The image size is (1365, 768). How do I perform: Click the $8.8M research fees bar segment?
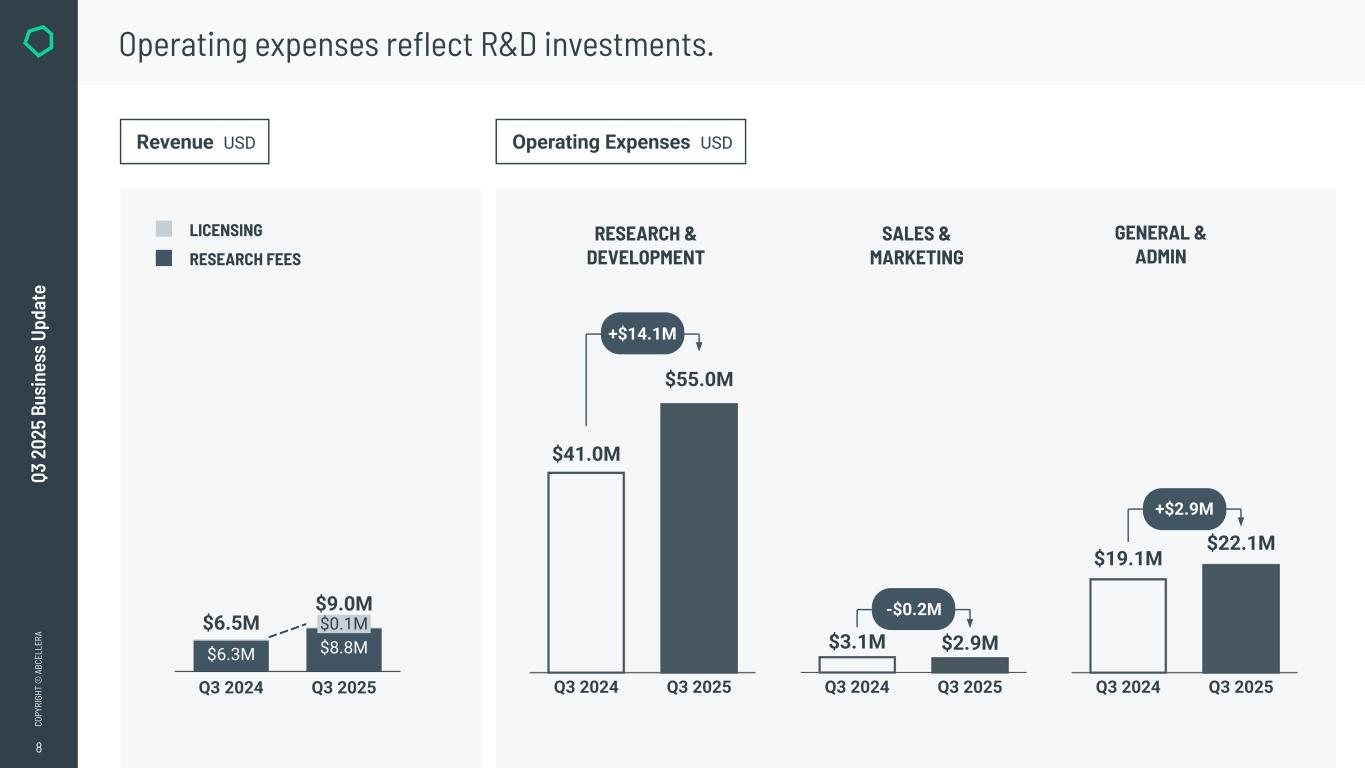pyautogui.click(x=344, y=650)
